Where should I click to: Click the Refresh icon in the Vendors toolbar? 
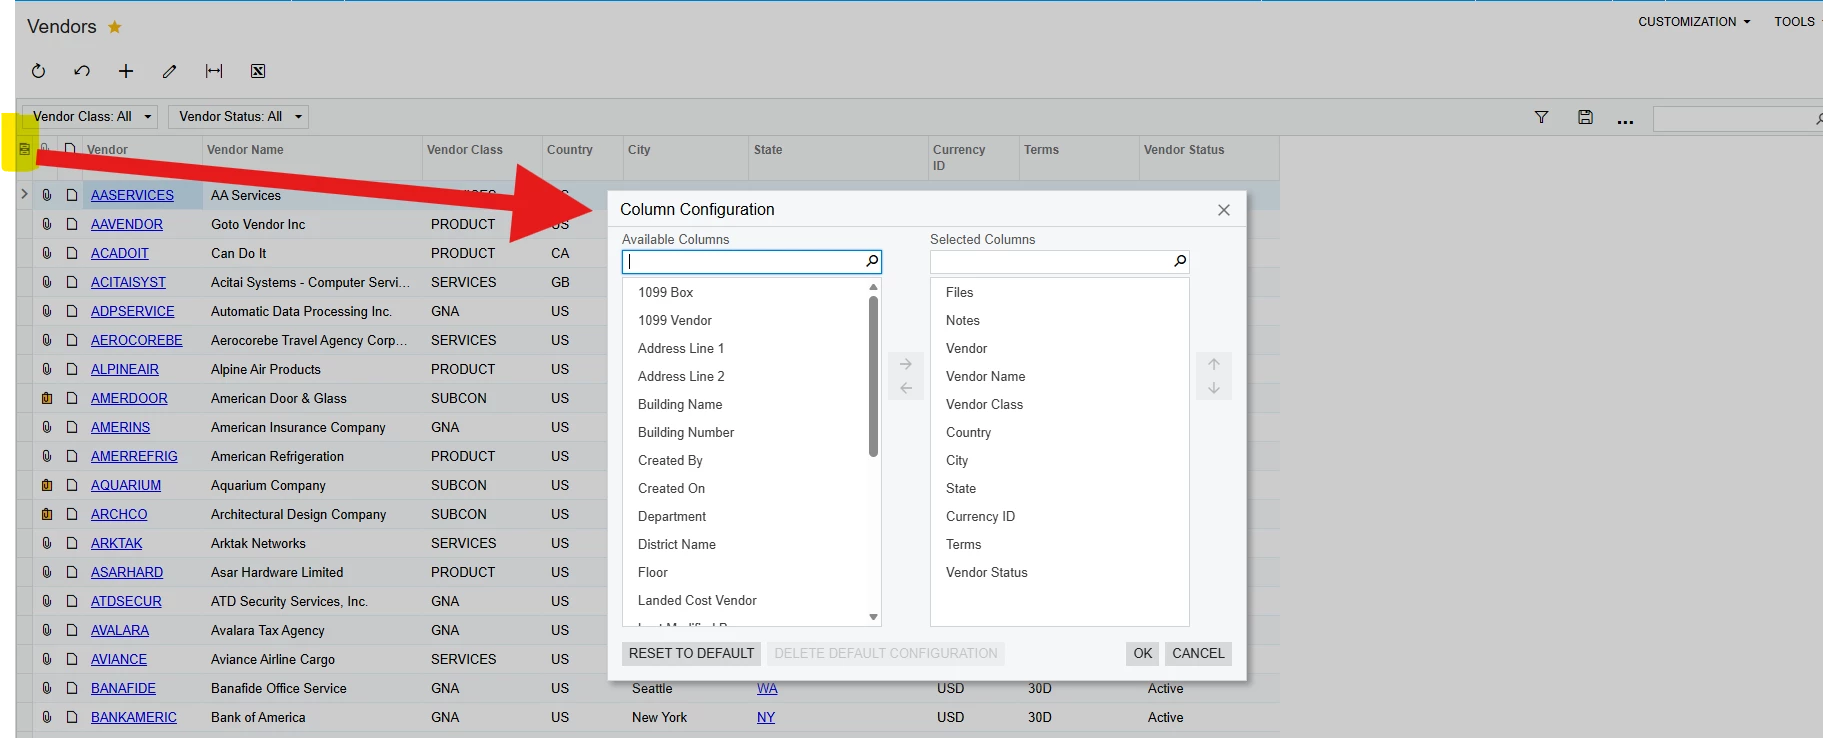pos(38,71)
